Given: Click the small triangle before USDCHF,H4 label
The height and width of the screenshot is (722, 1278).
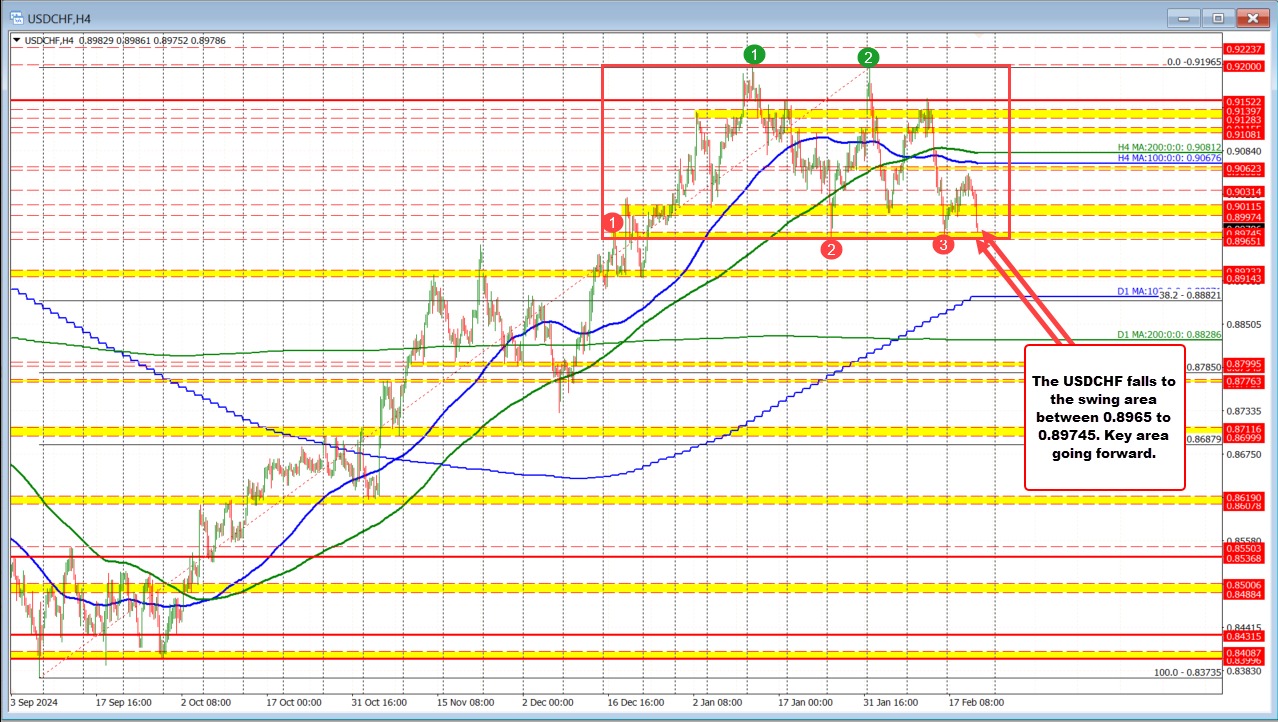Looking at the screenshot, I should coord(16,40).
